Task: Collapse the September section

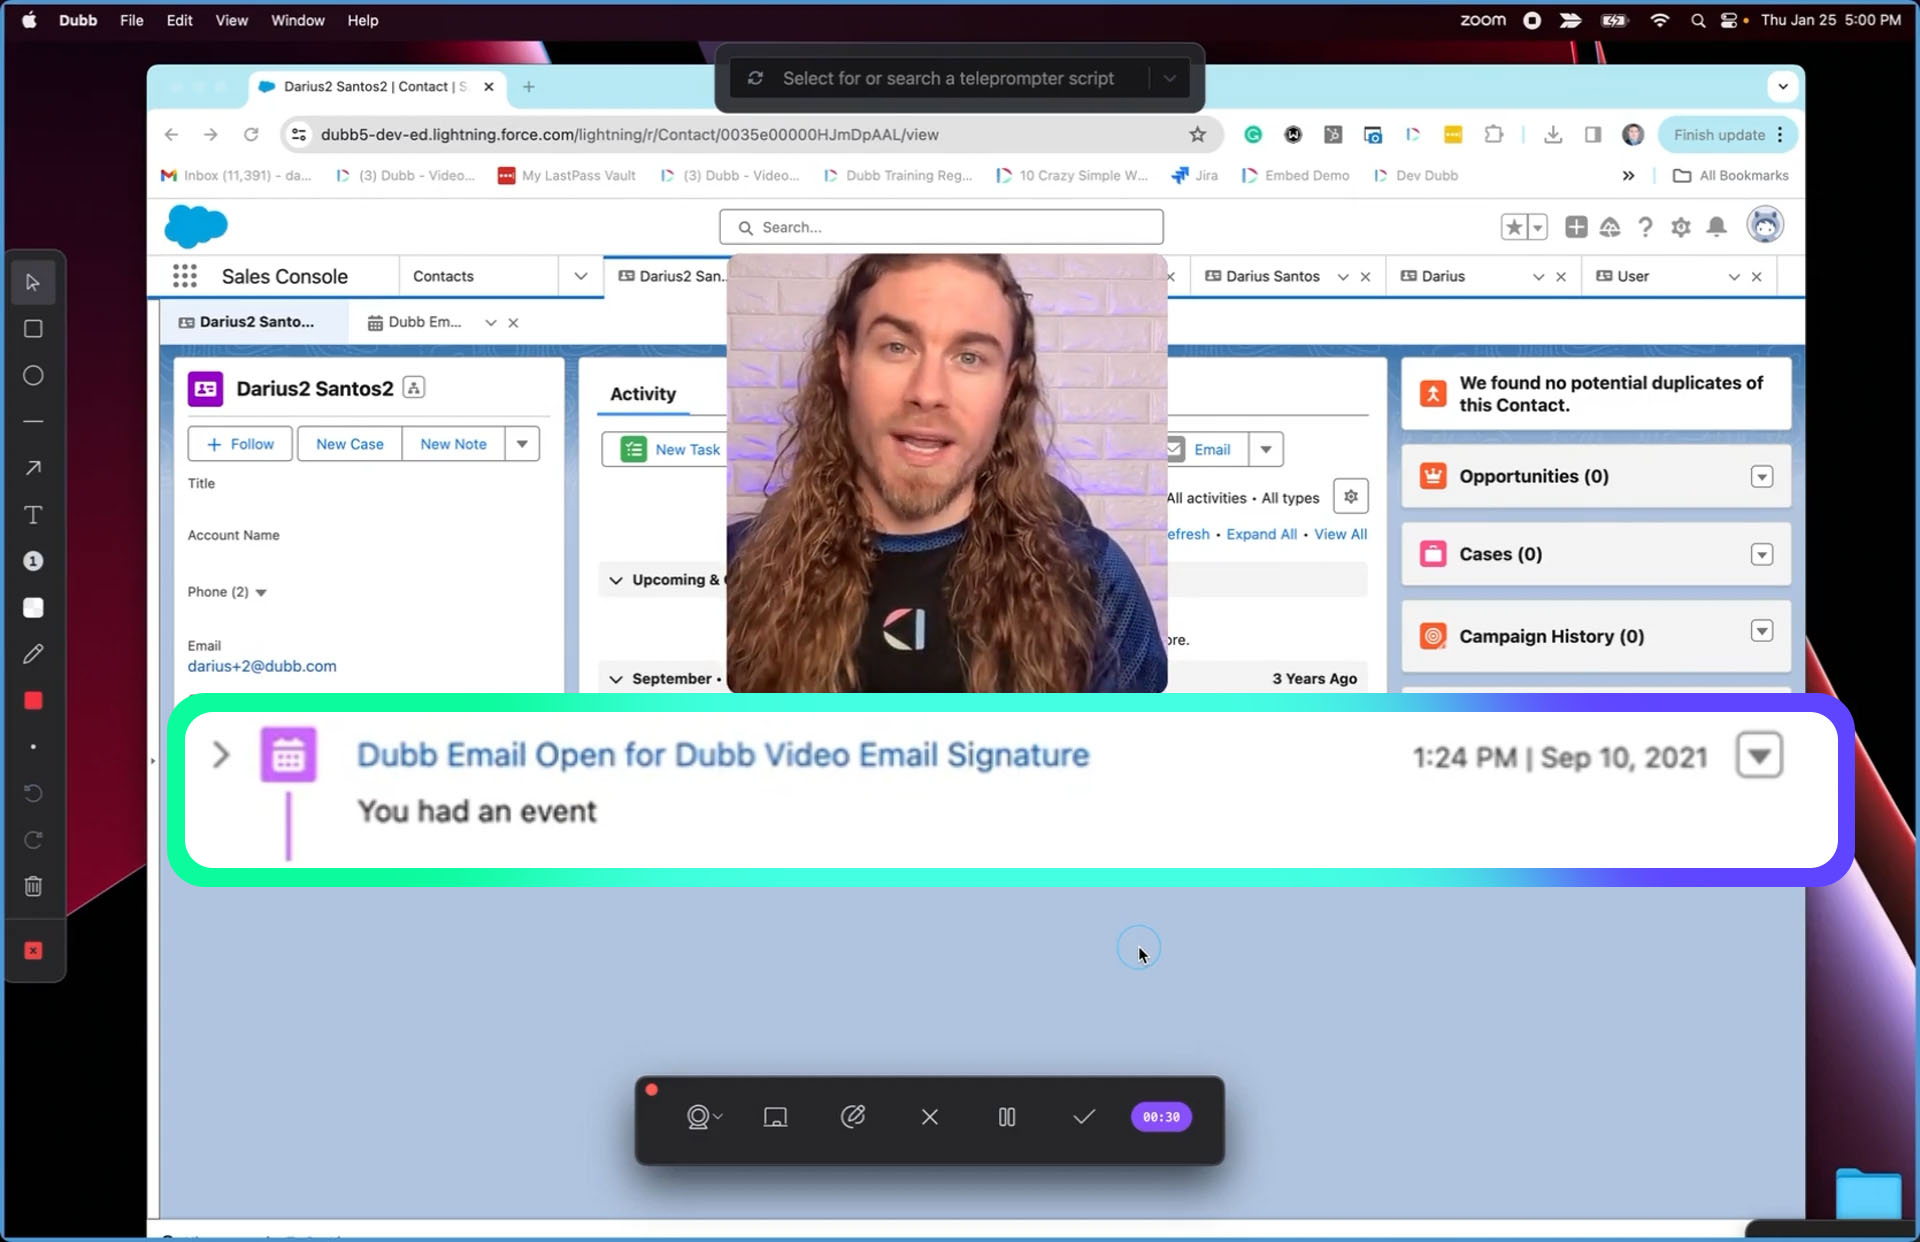Action: [x=616, y=679]
